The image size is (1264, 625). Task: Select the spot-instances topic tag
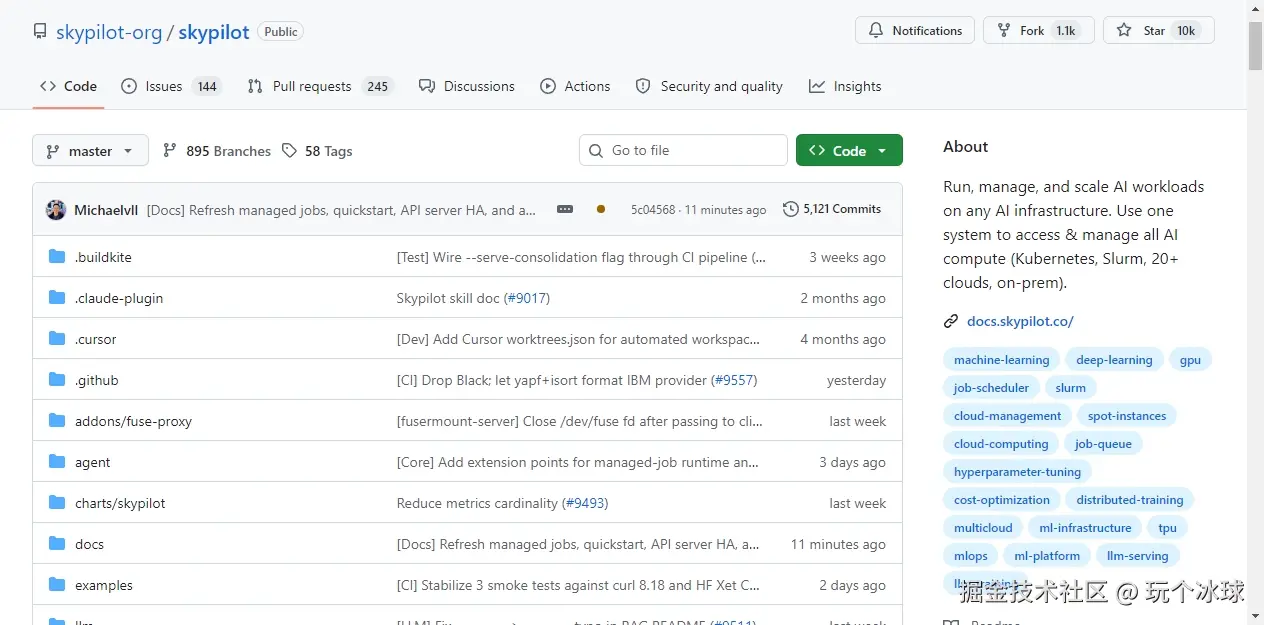click(x=1127, y=416)
